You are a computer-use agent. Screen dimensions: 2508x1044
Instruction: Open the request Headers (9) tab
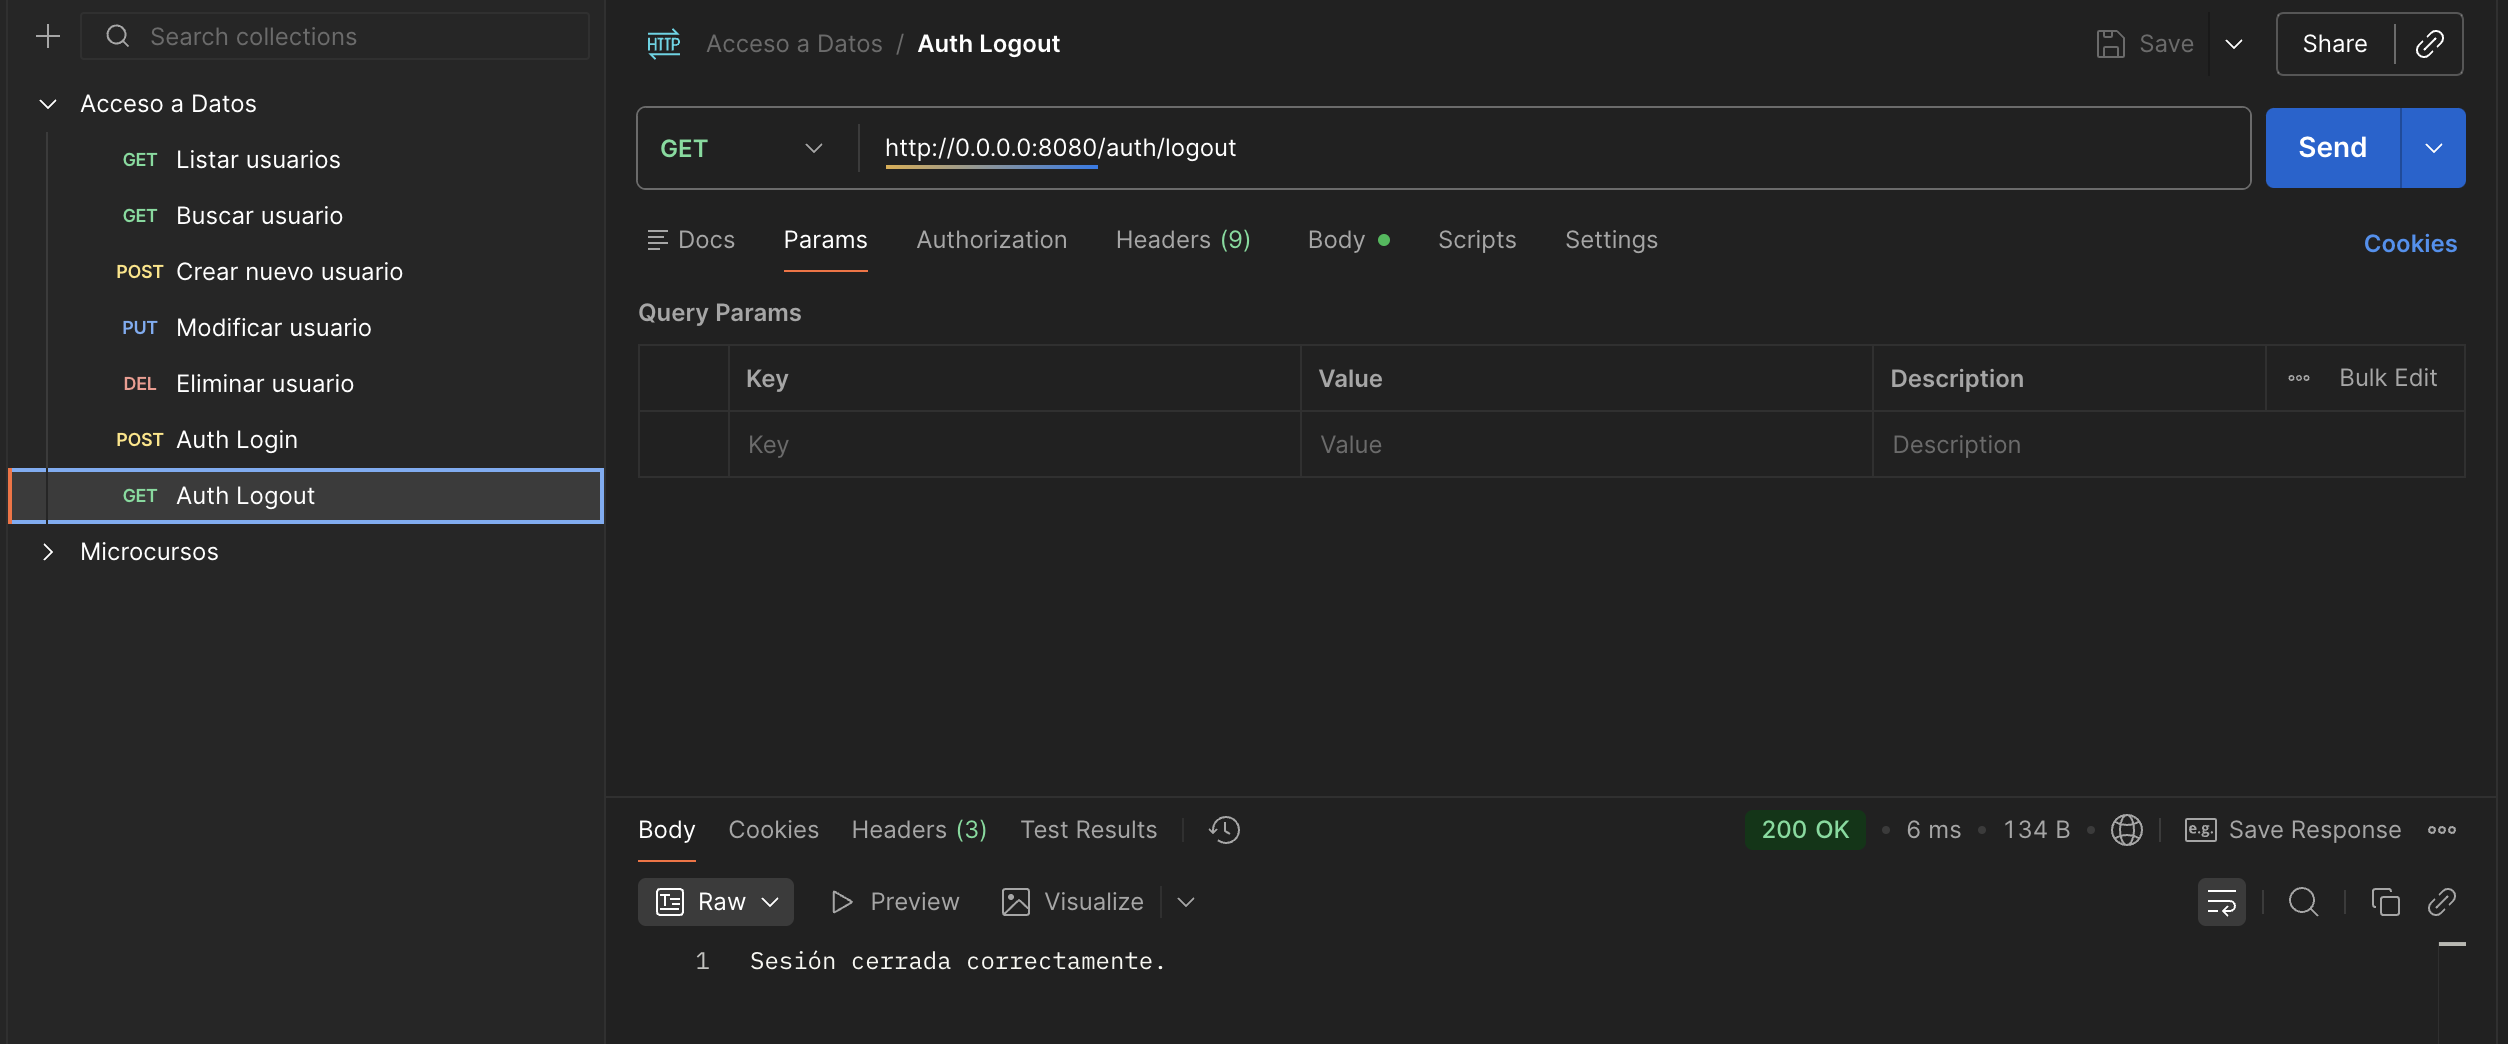1183,240
